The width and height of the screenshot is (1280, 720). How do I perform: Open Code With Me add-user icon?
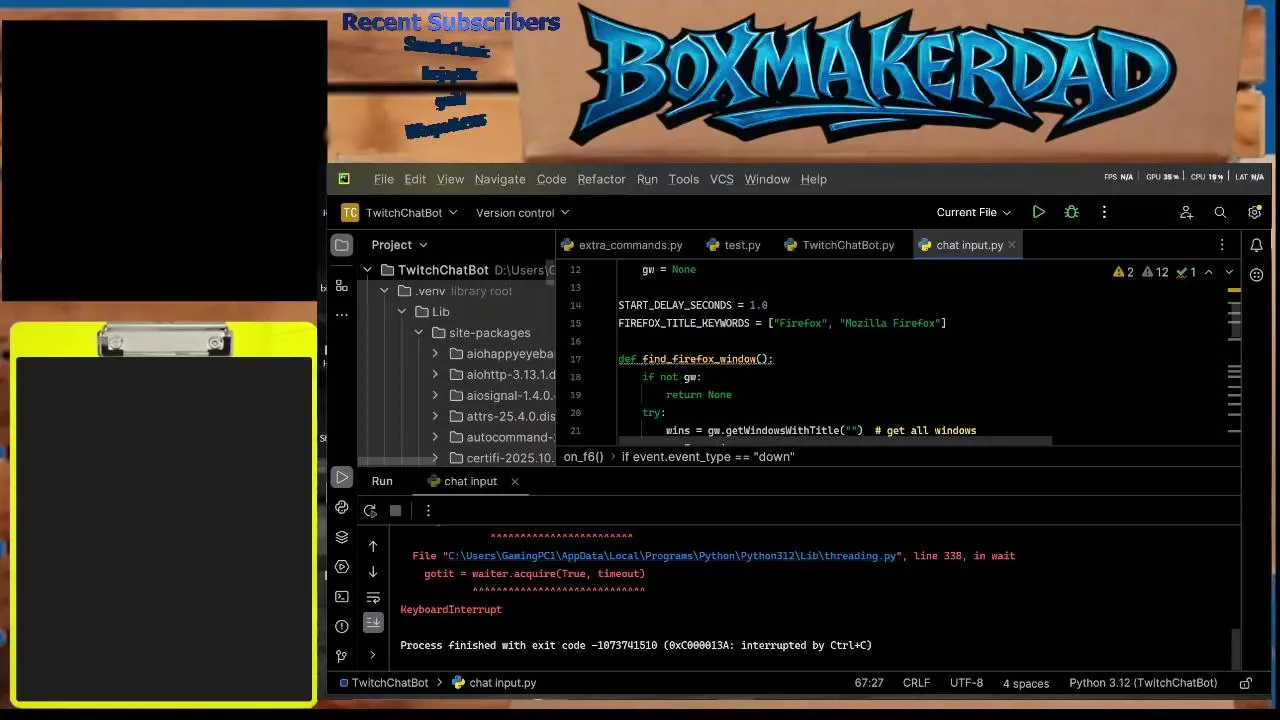pyautogui.click(x=1186, y=212)
